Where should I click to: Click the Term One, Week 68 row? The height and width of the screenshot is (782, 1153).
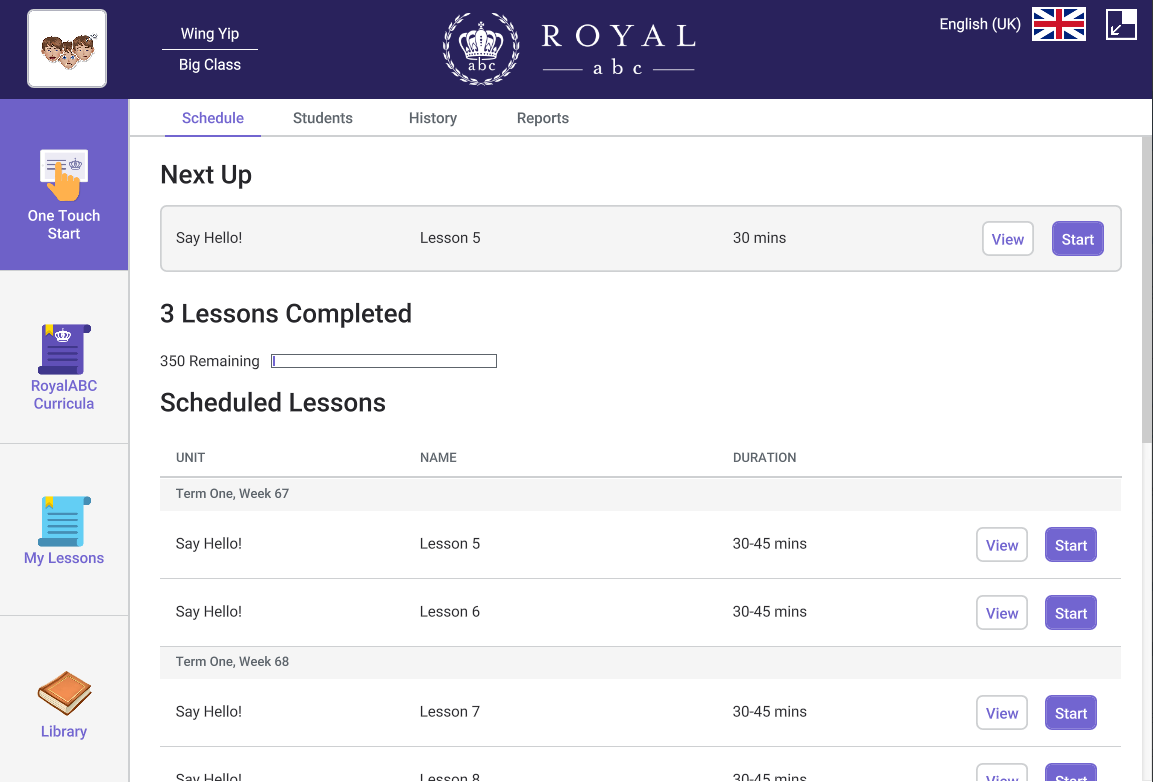coord(640,661)
